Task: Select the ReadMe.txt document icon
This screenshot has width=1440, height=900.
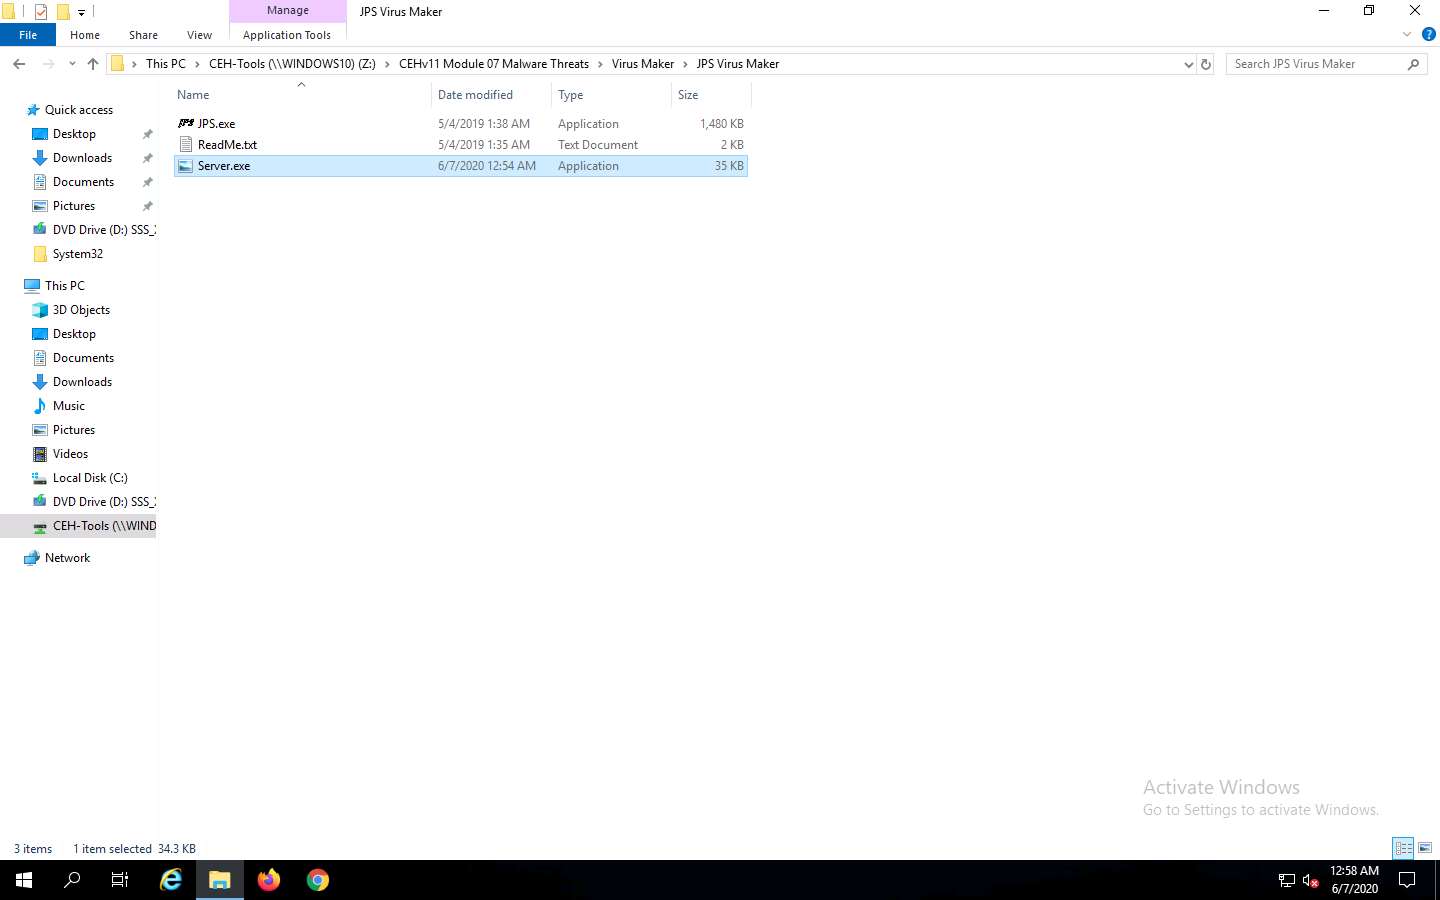Action: (185, 145)
